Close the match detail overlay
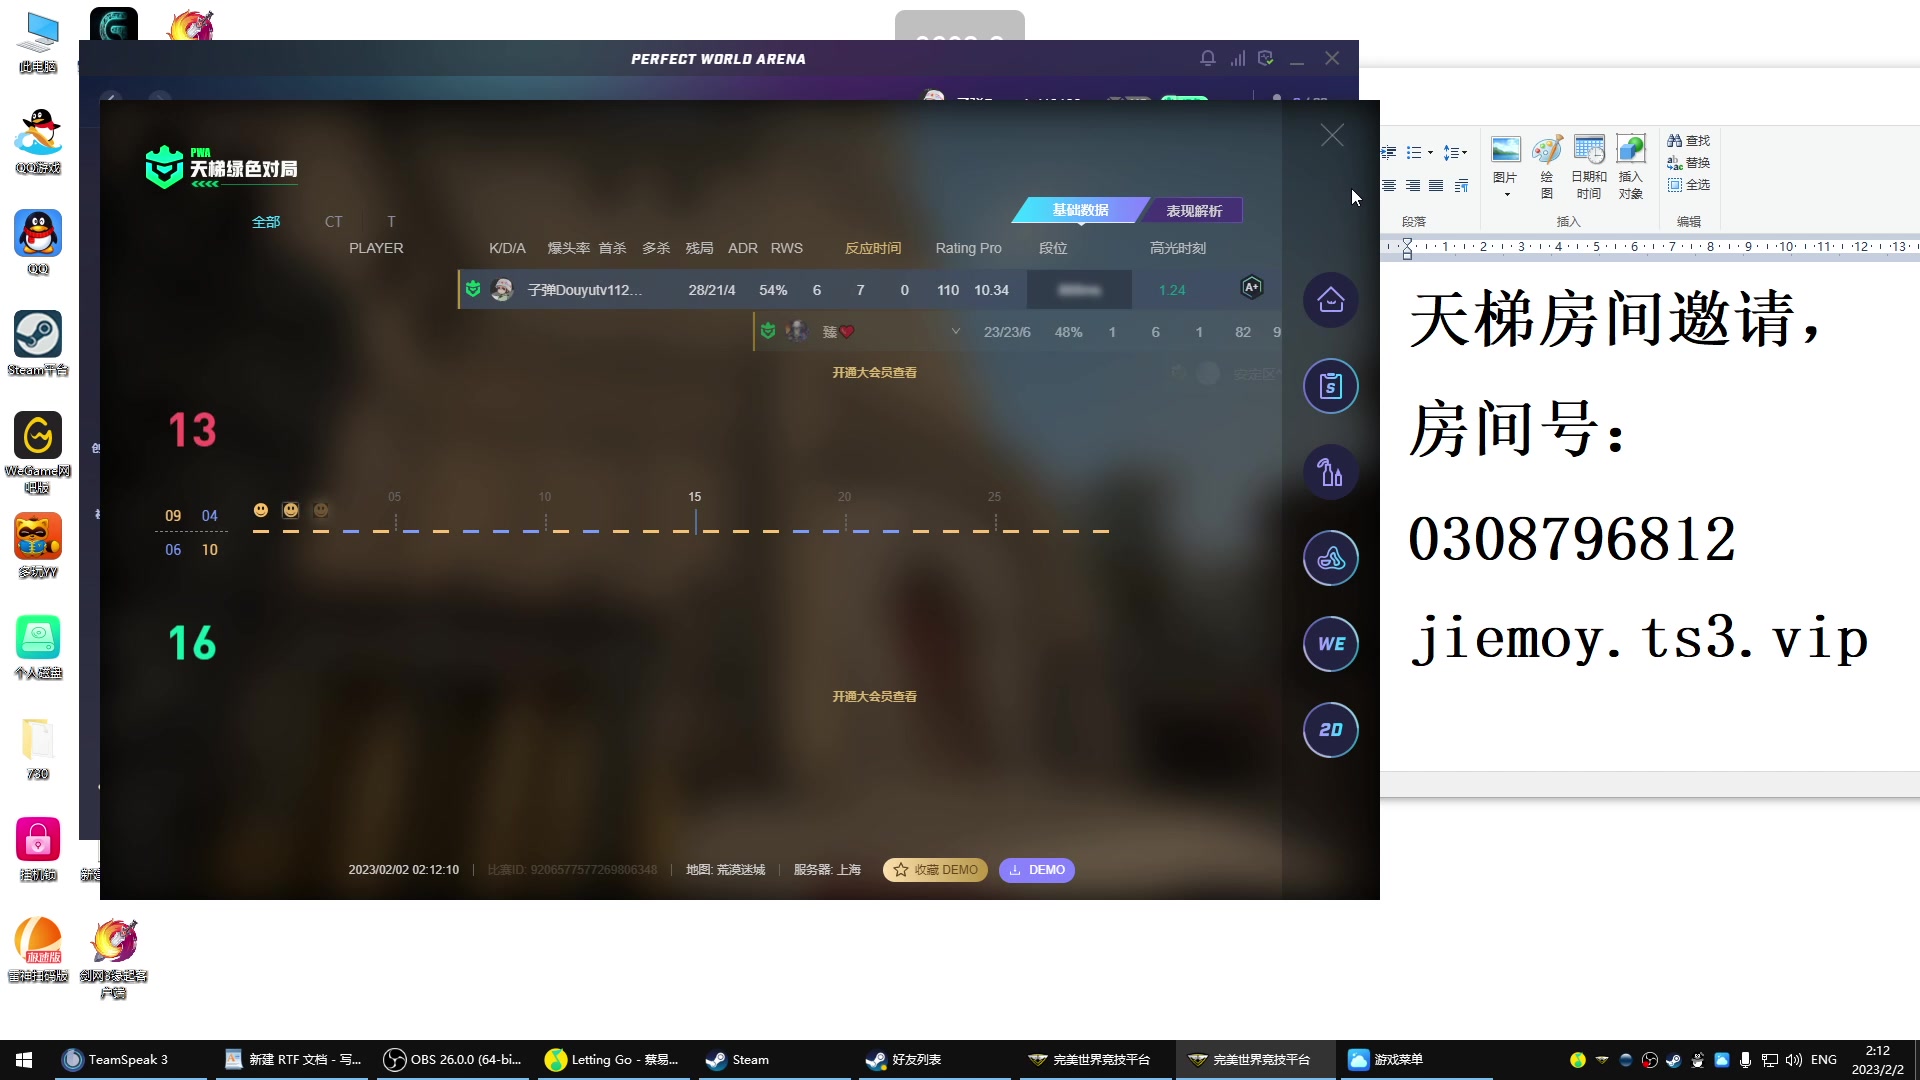The image size is (1920, 1080). tap(1332, 135)
